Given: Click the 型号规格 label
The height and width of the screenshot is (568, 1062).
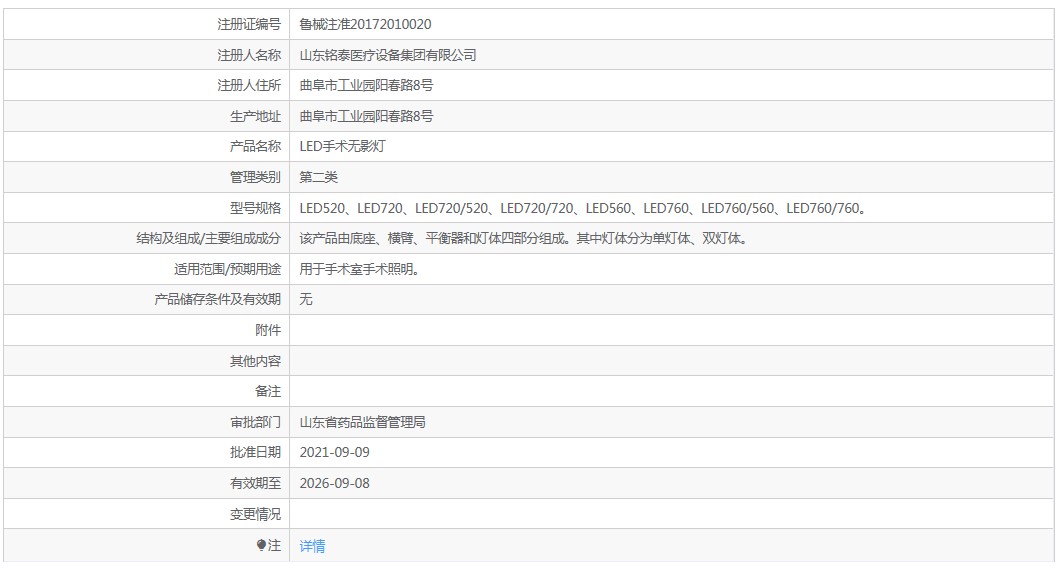Looking at the screenshot, I should click(x=255, y=209).
